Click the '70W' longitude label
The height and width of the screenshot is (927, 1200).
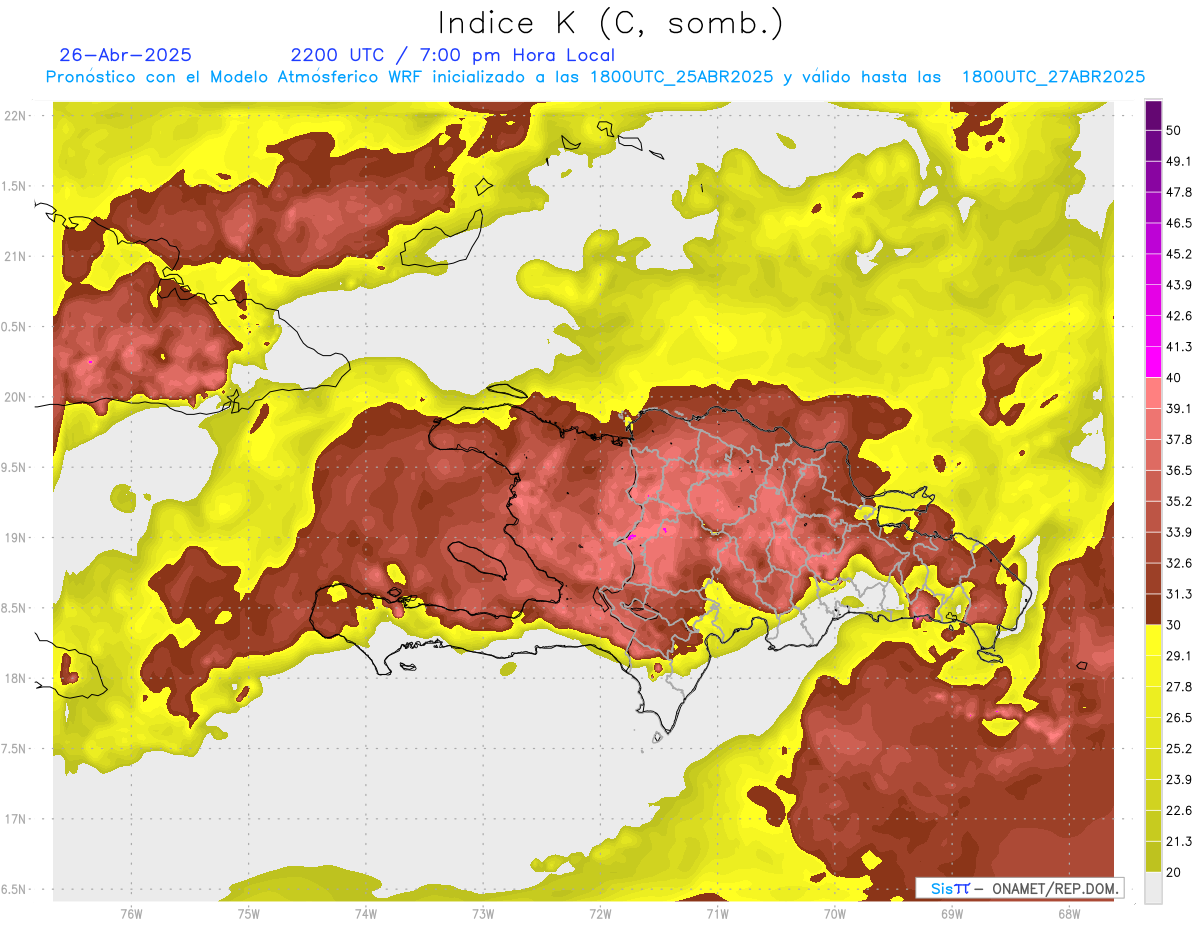tap(835, 914)
